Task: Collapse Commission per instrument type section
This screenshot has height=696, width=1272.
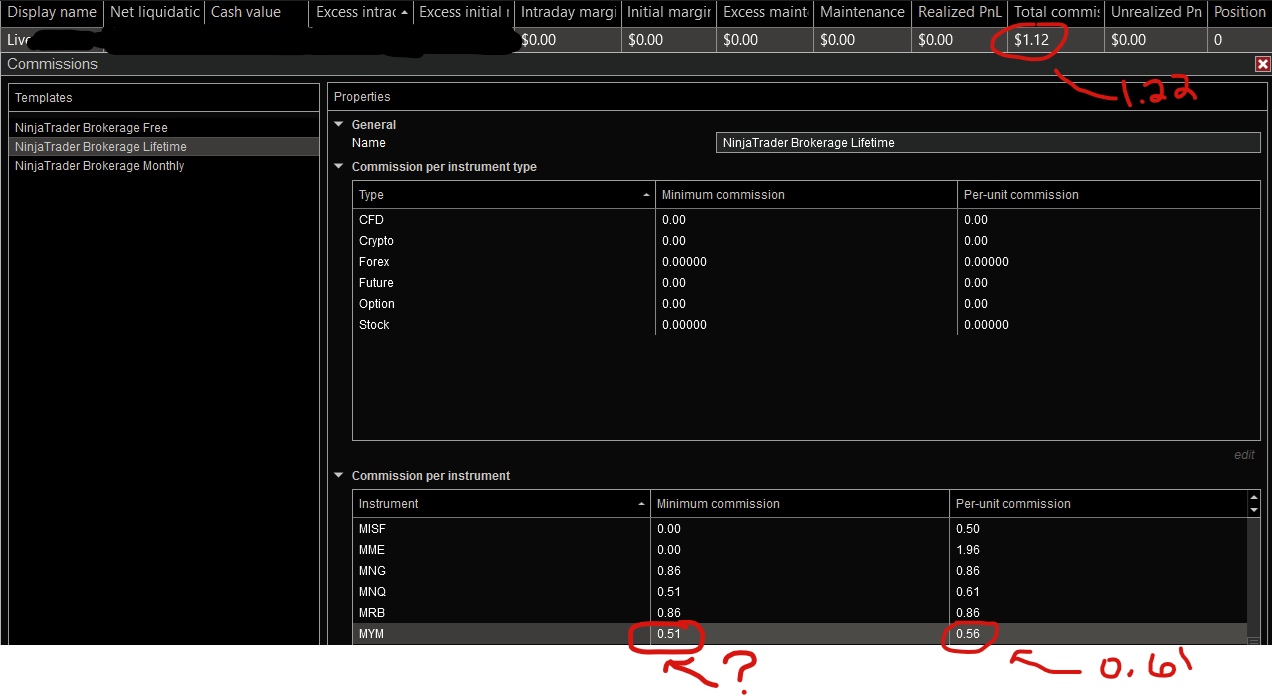Action: (x=339, y=167)
